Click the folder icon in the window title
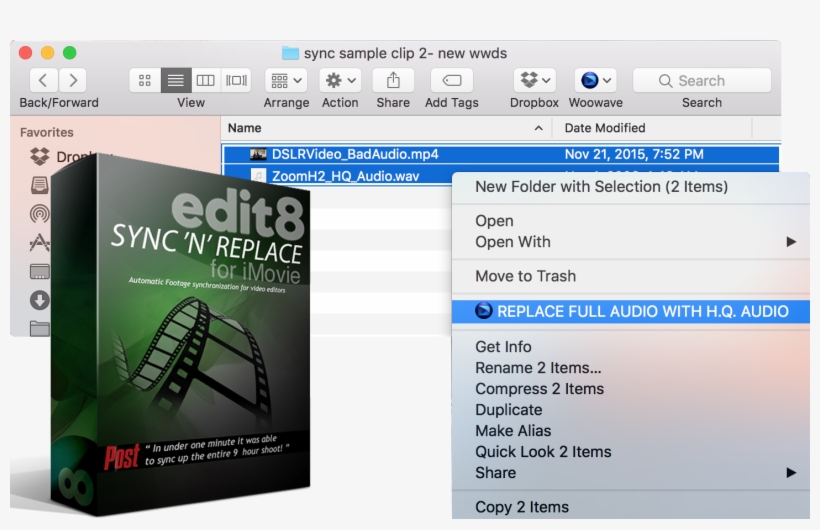This screenshot has width=820, height=530. click(x=290, y=53)
